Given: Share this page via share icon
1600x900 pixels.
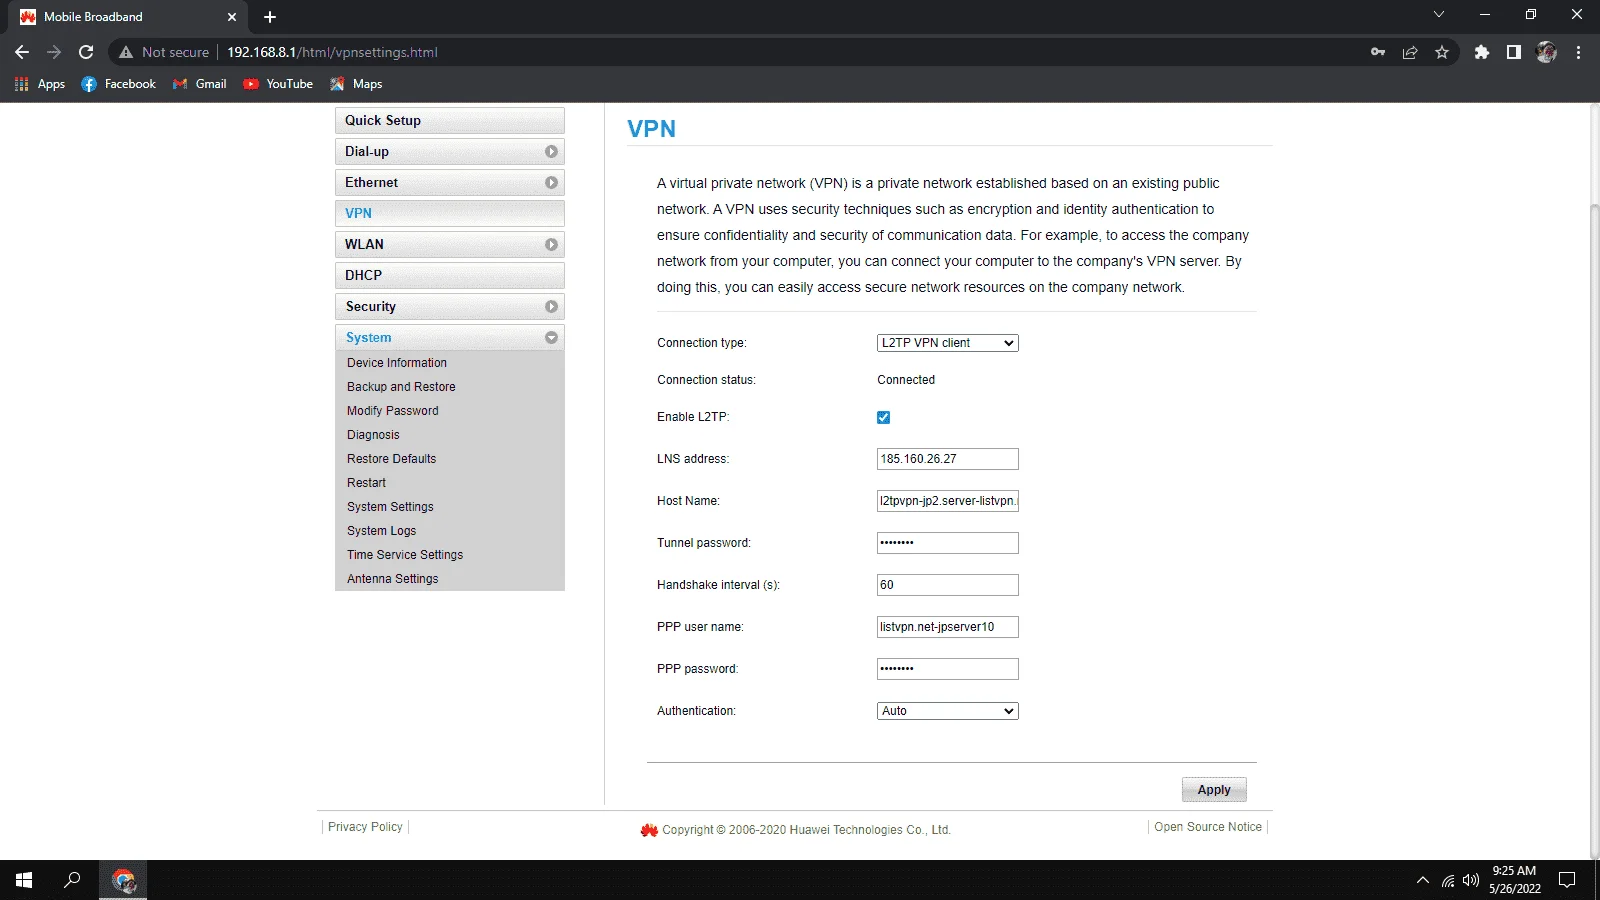Looking at the screenshot, I should (1410, 52).
